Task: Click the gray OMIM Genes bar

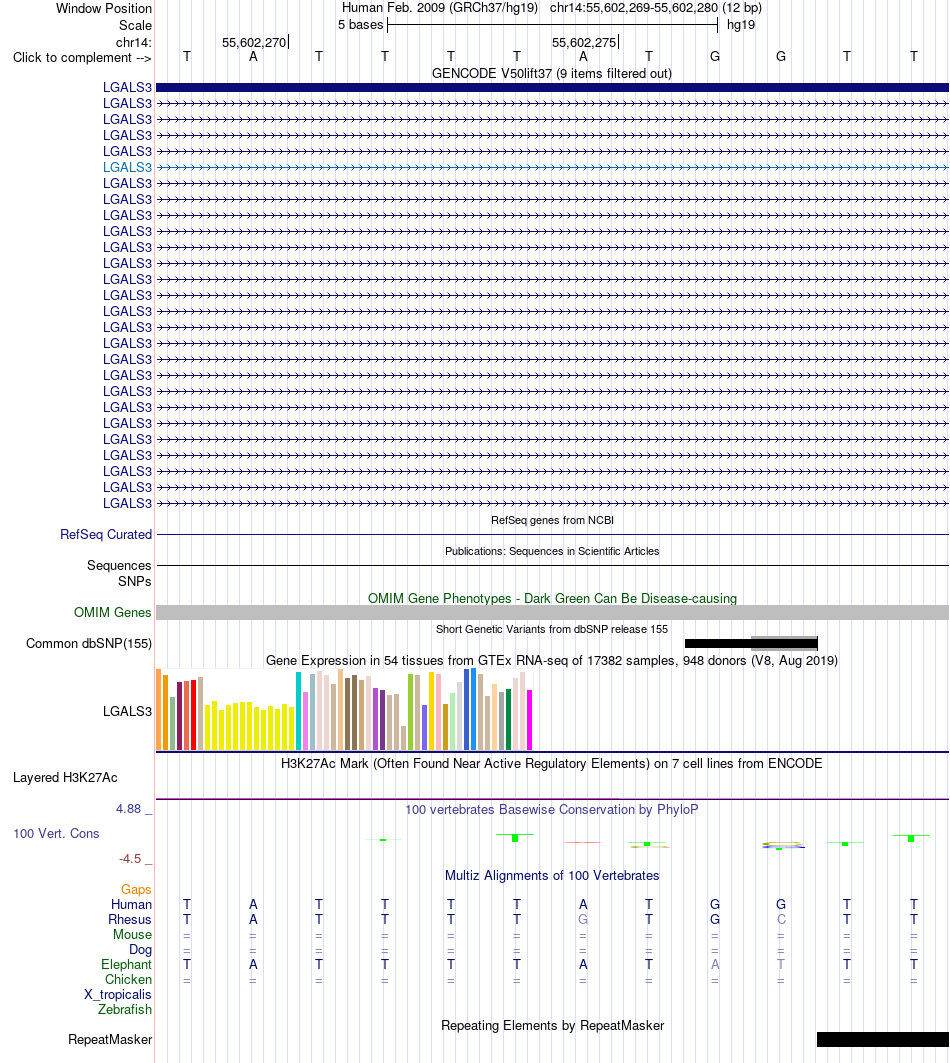Action: pyautogui.click(x=552, y=612)
